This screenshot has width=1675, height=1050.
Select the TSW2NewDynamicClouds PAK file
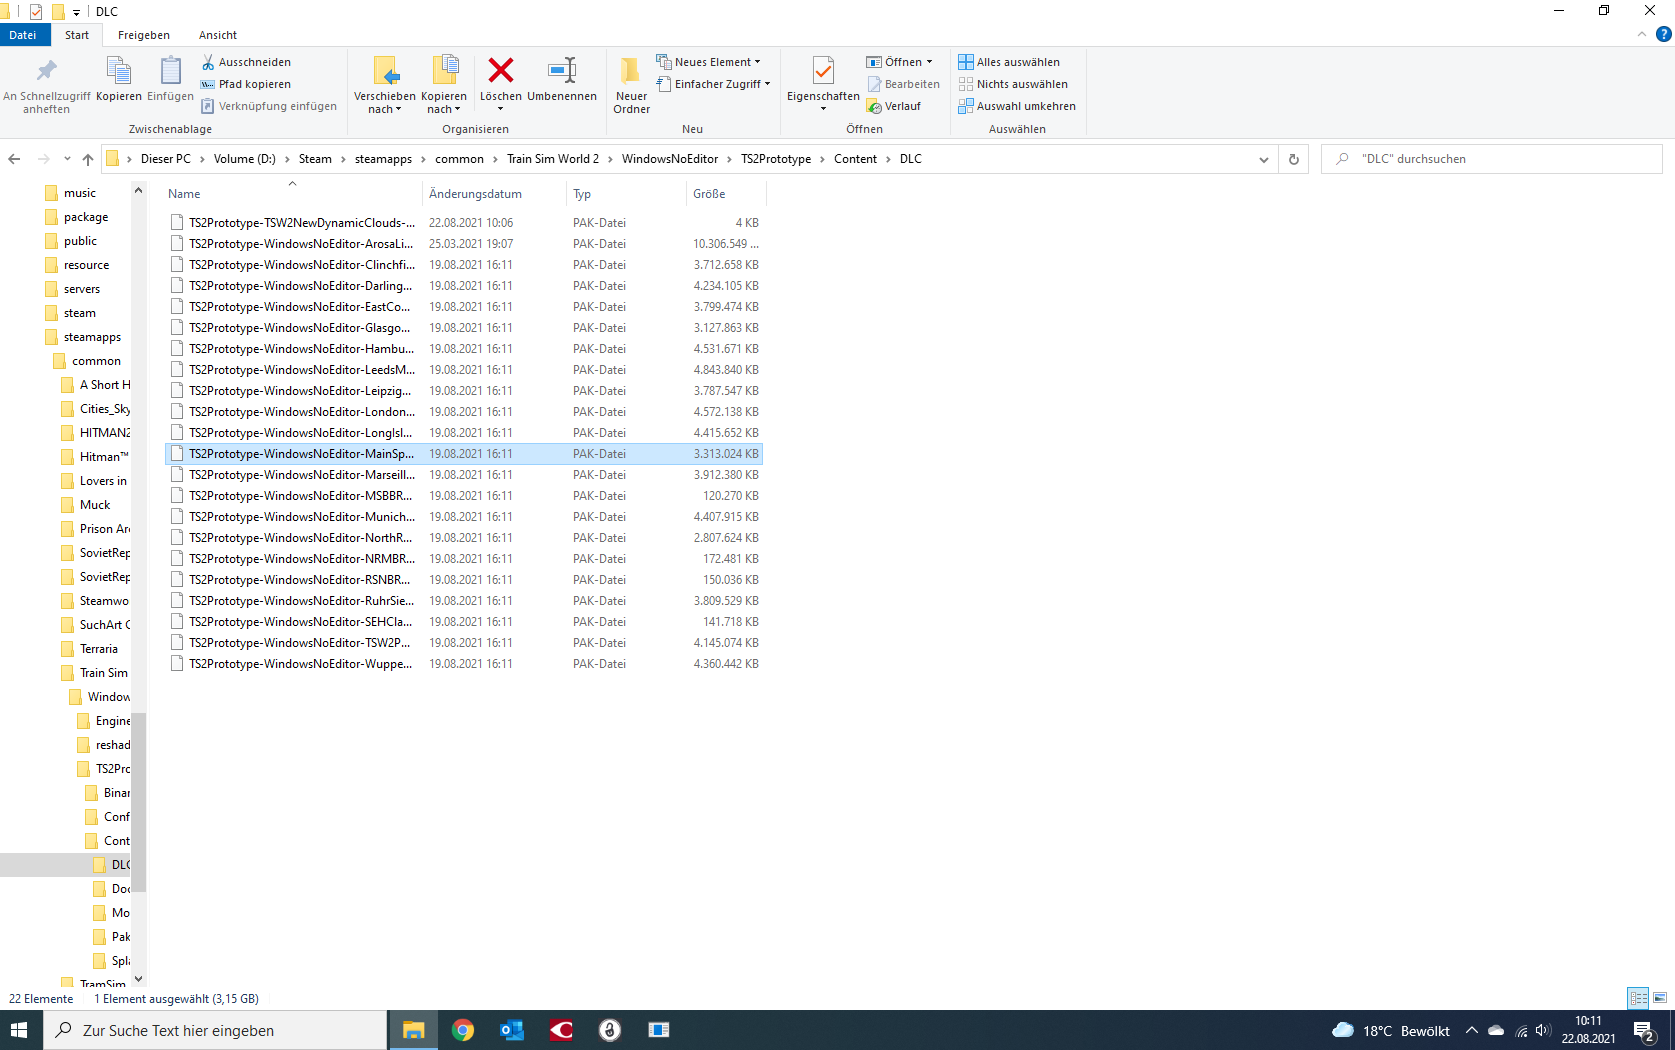[464, 223]
